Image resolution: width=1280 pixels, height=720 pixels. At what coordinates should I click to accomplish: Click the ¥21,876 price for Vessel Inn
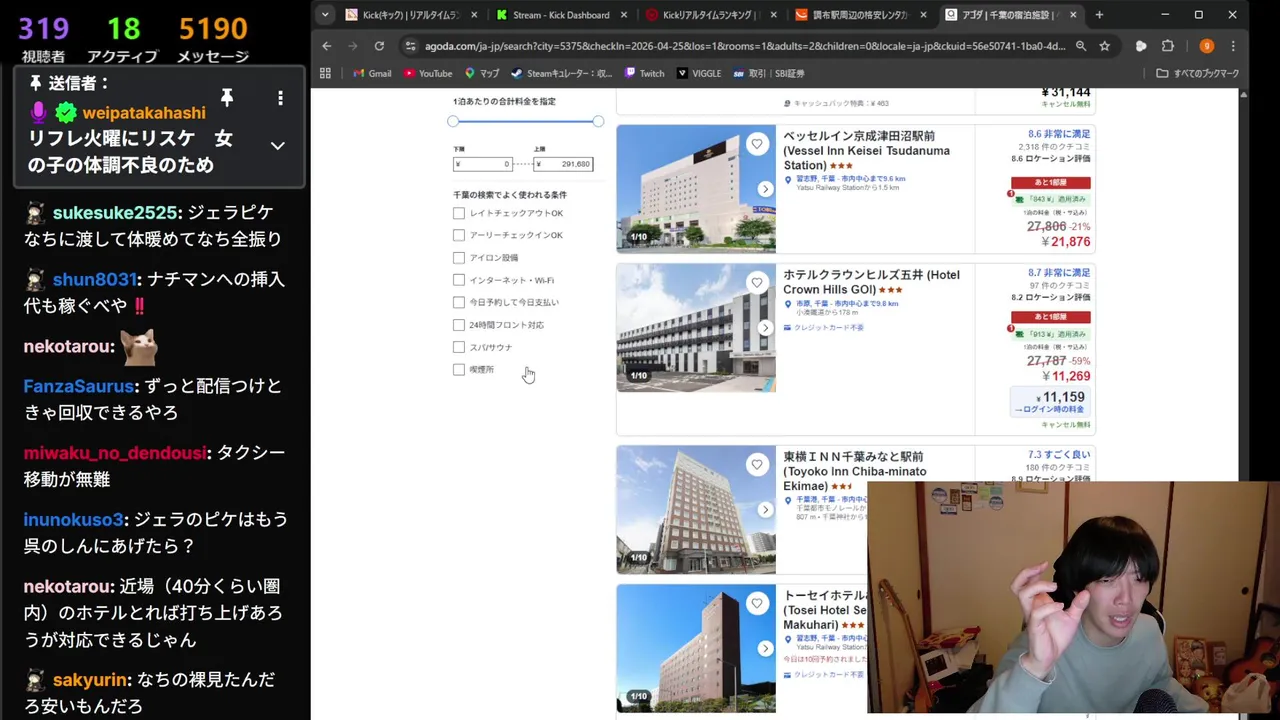coord(1065,242)
